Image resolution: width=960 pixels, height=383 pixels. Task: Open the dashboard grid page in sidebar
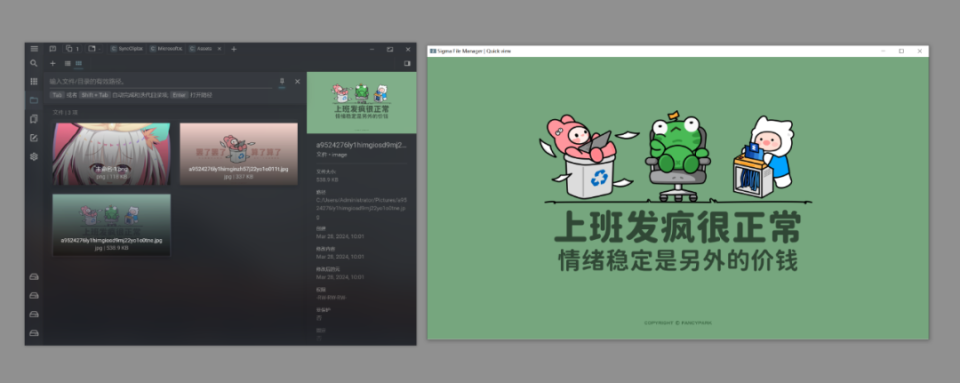coord(34,81)
